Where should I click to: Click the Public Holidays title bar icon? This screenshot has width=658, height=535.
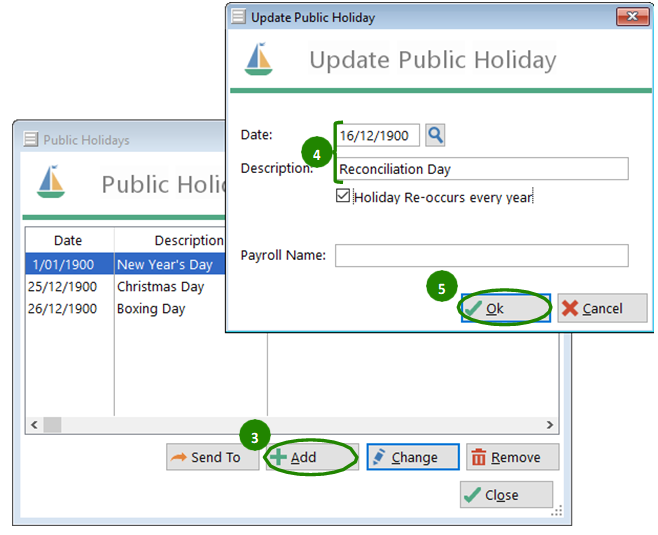31,139
